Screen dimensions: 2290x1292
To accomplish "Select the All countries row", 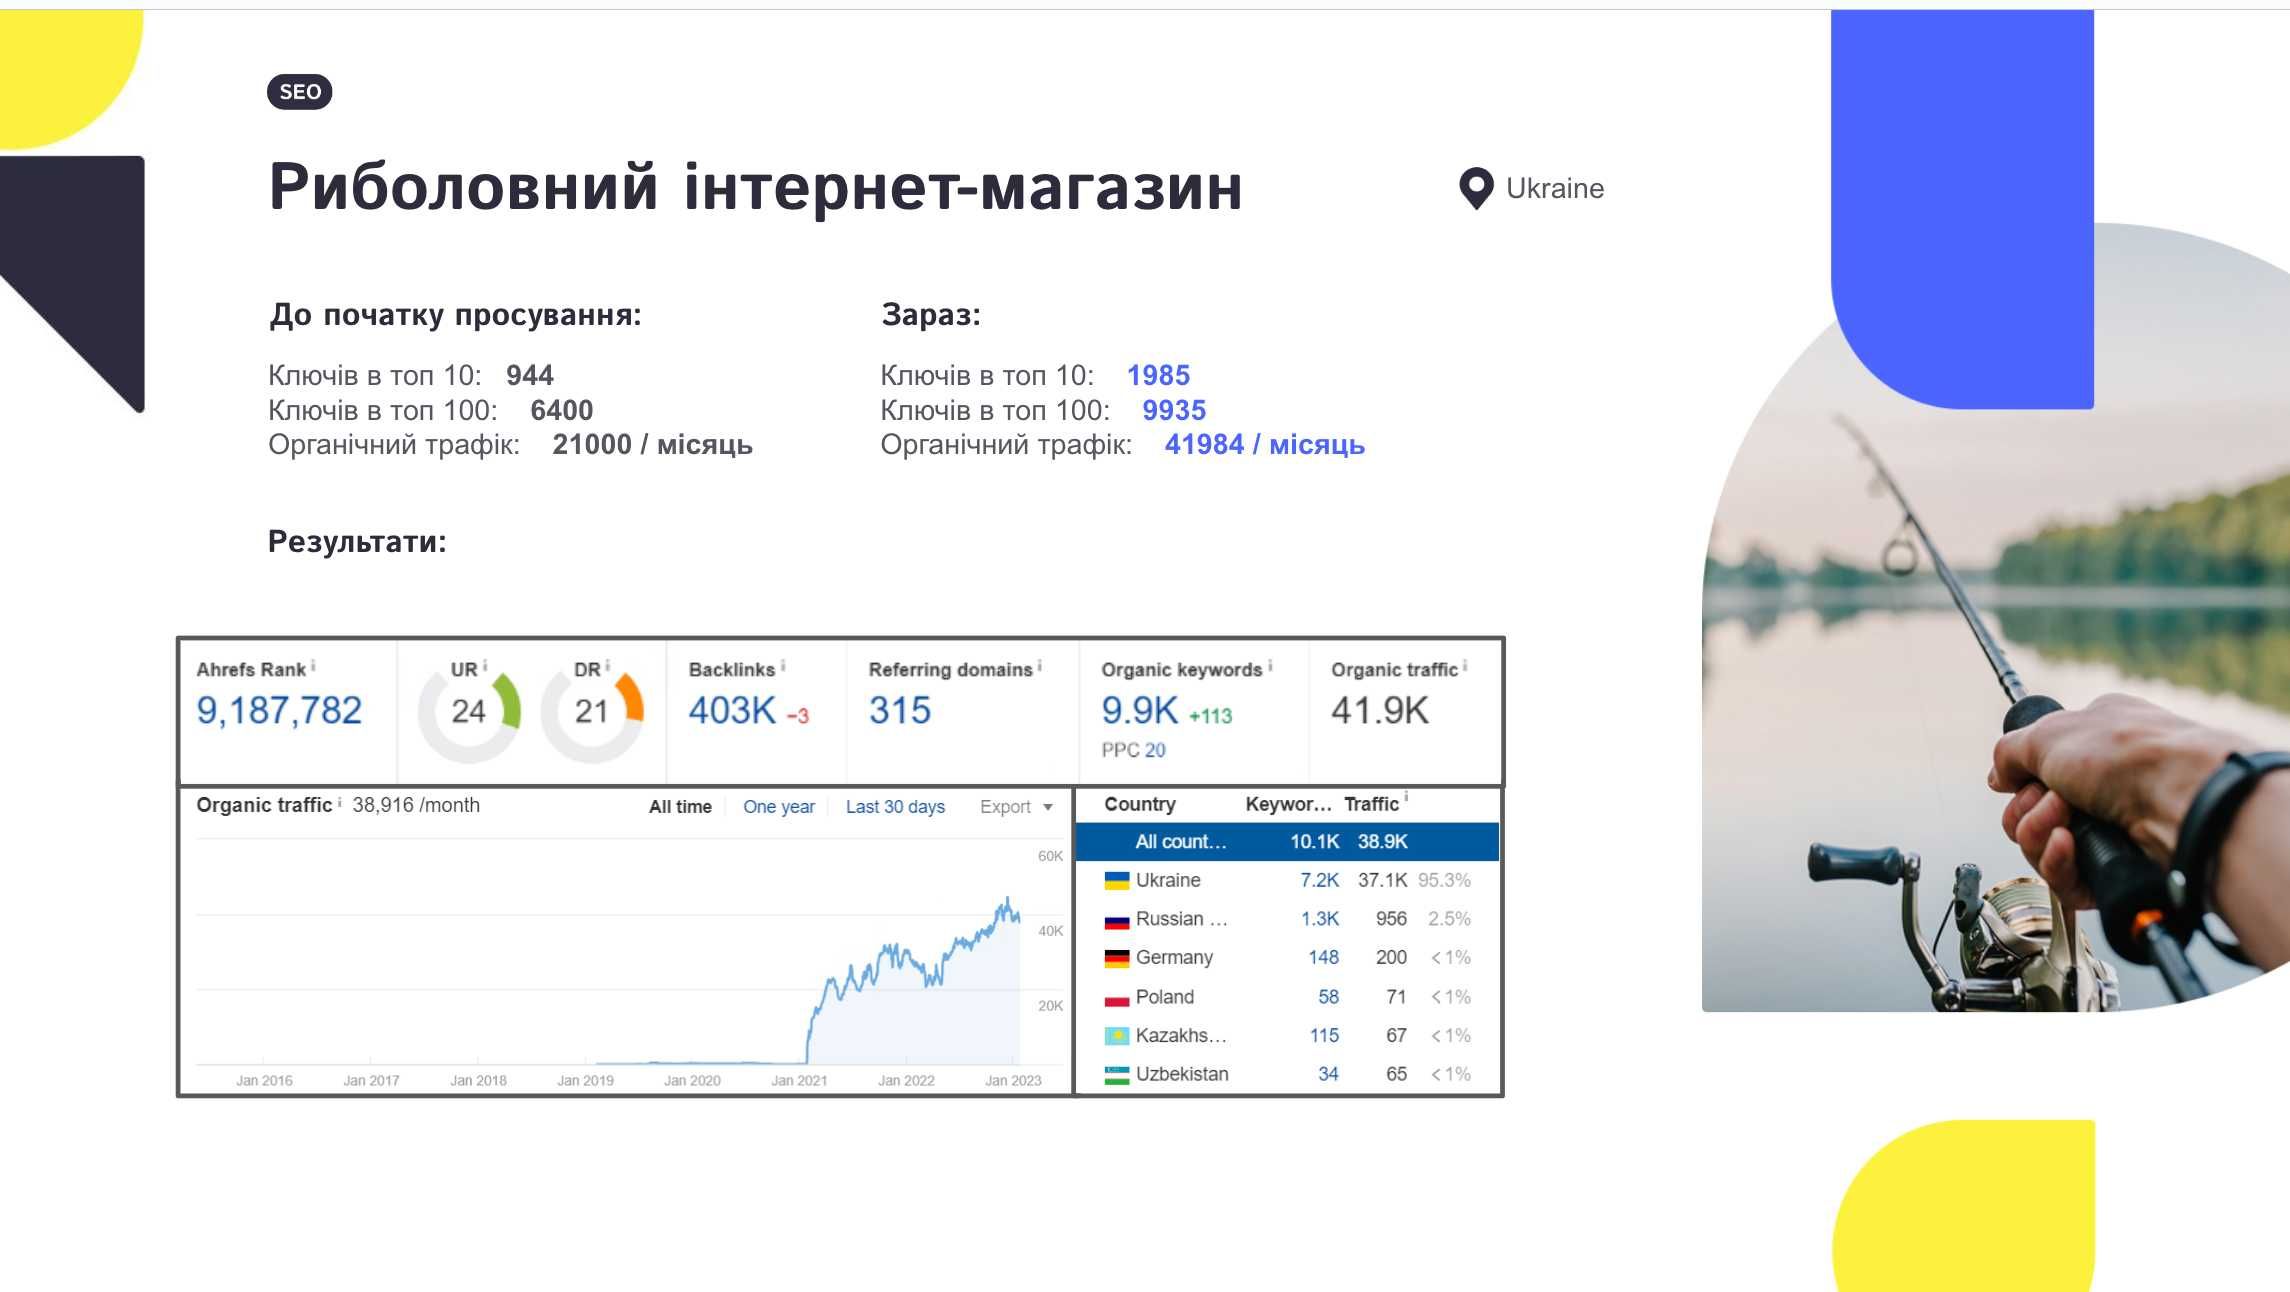I will pos(1288,842).
